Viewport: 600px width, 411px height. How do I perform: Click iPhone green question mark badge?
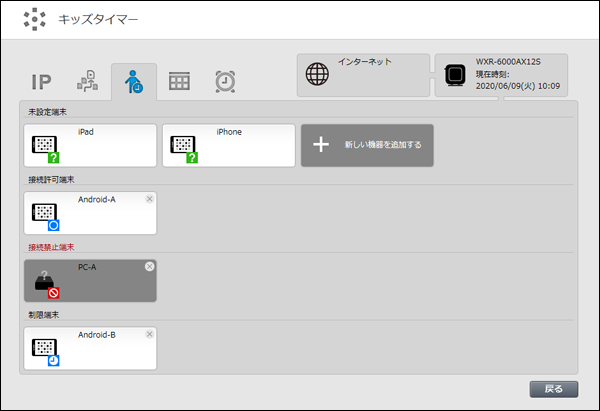192,158
